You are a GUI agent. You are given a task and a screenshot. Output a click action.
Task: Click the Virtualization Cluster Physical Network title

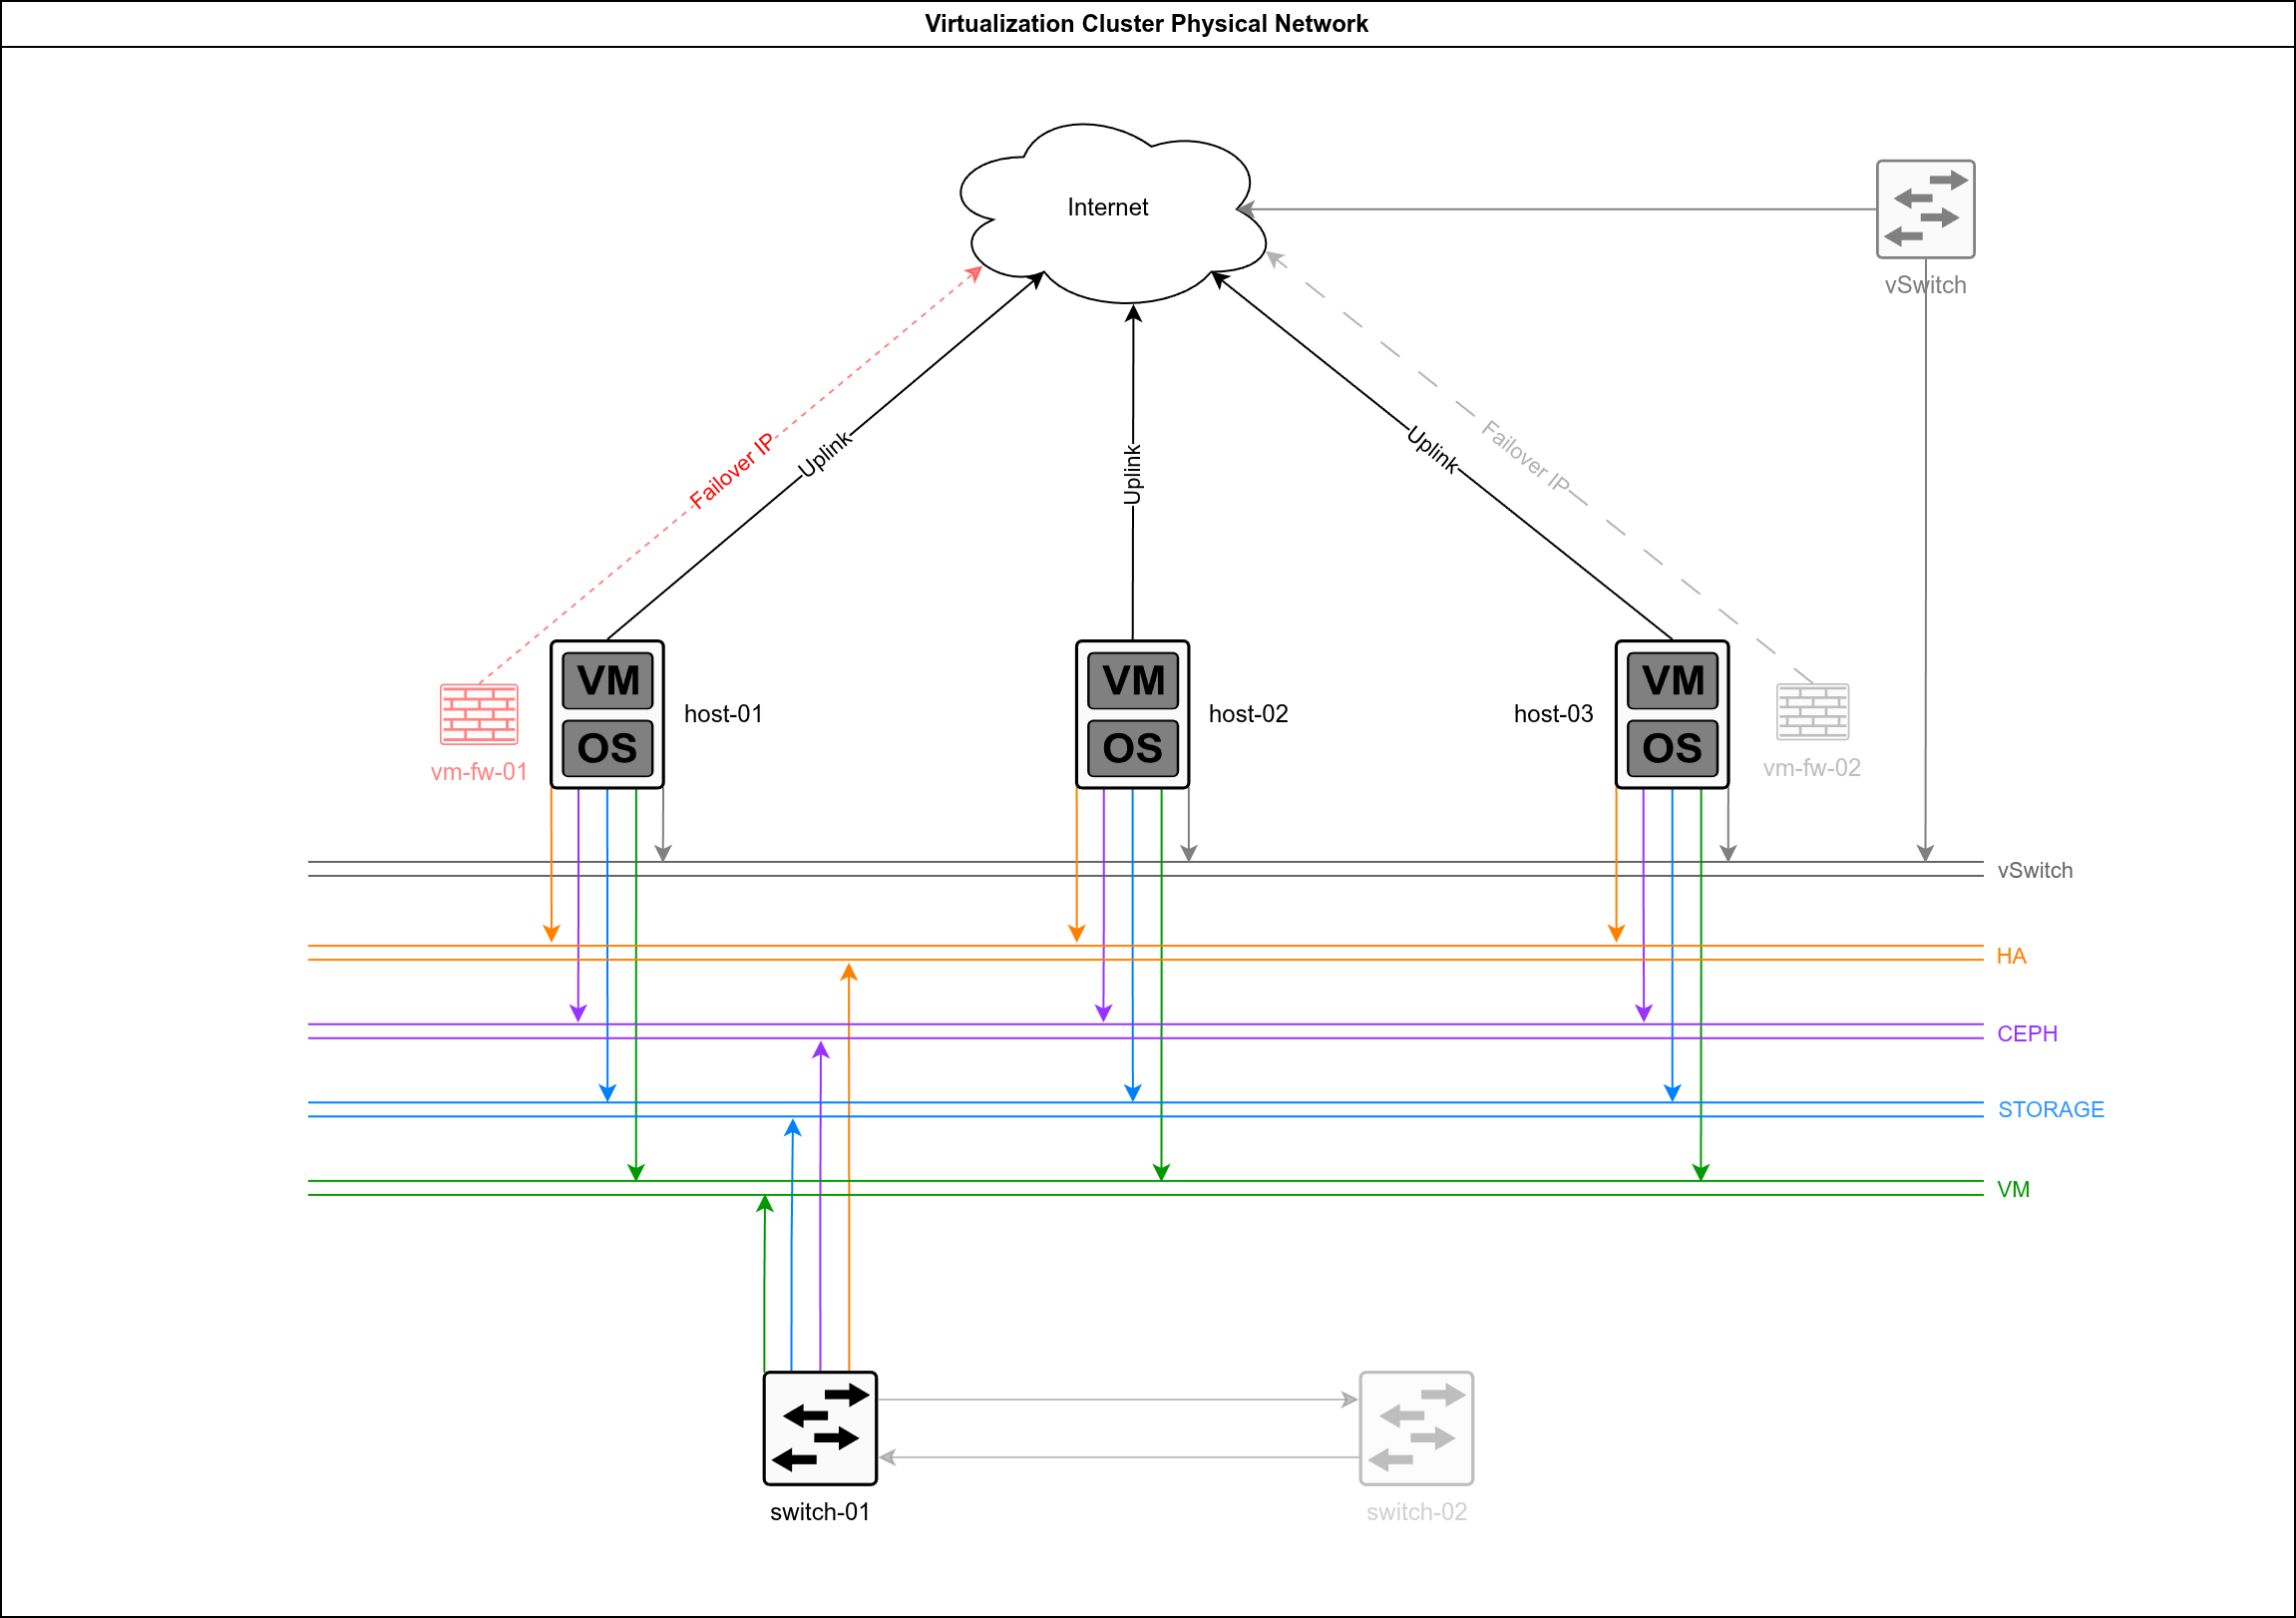click(x=1147, y=23)
